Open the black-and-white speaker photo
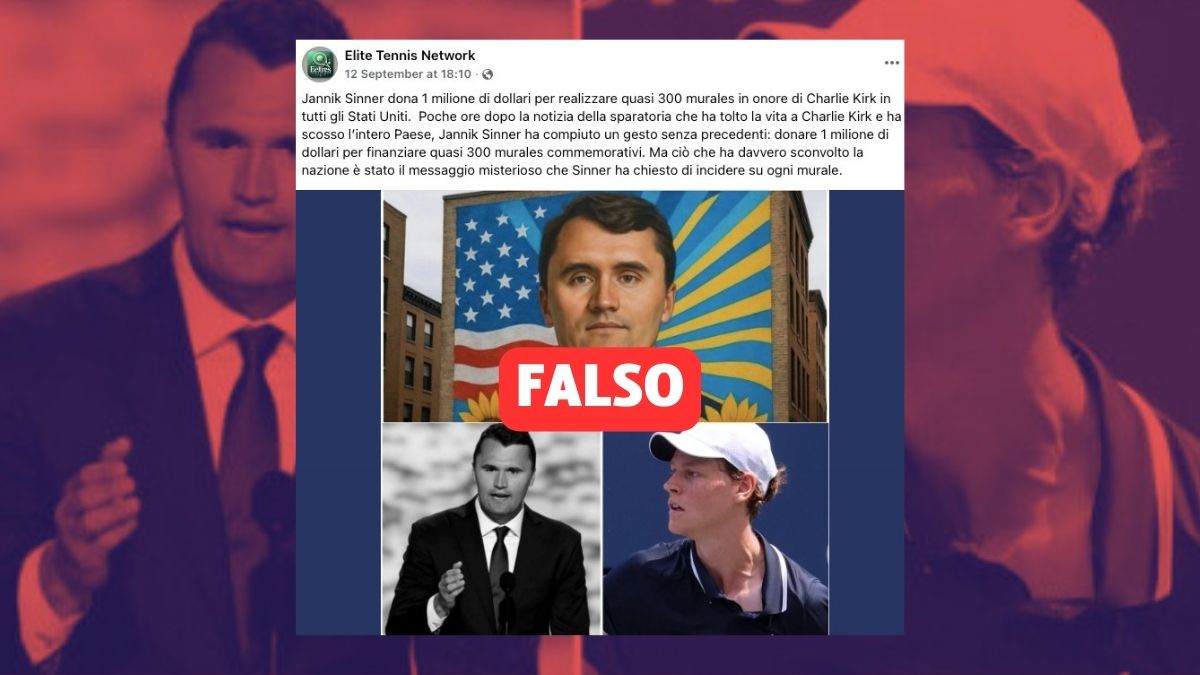This screenshot has width=1200, height=675. click(x=491, y=528)
